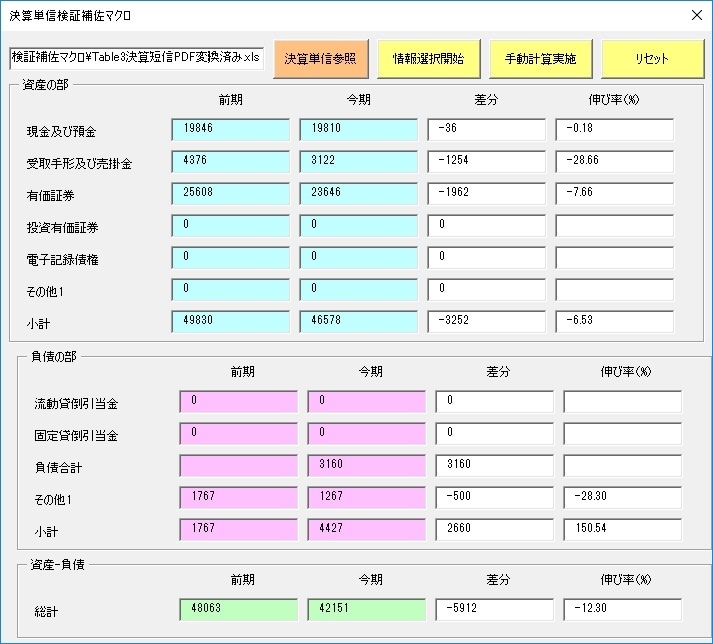Viewport: 713px width, 644px height.
Task: Select 固定貸倒引当金 前期 field
Action: point(239,434)
